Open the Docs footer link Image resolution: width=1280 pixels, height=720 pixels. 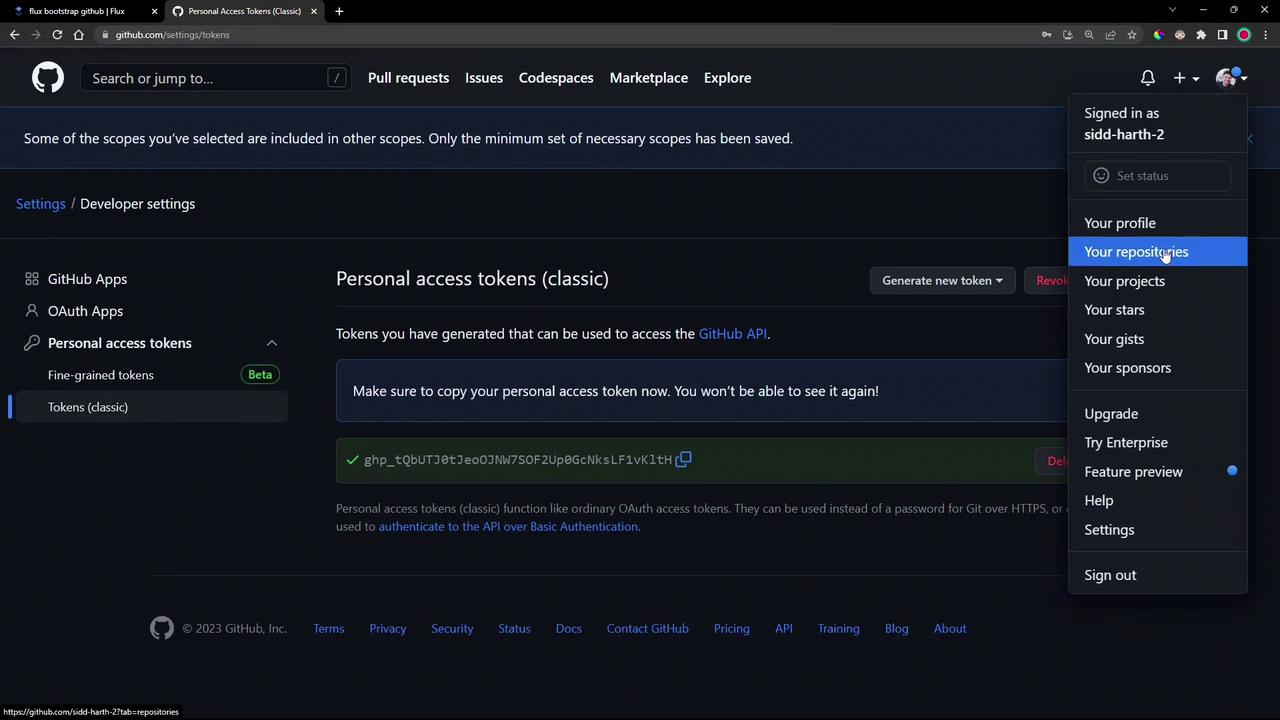(x=569, y=628)
